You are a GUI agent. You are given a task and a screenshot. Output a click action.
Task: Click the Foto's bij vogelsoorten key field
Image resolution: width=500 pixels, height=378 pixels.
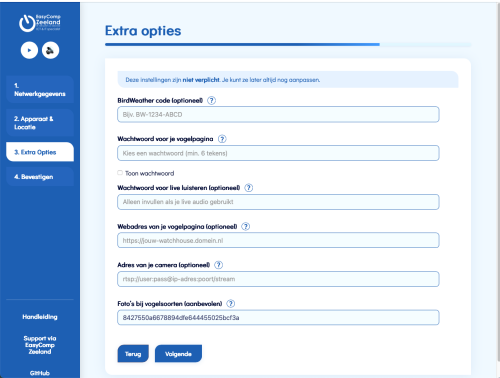coord(278,318)
